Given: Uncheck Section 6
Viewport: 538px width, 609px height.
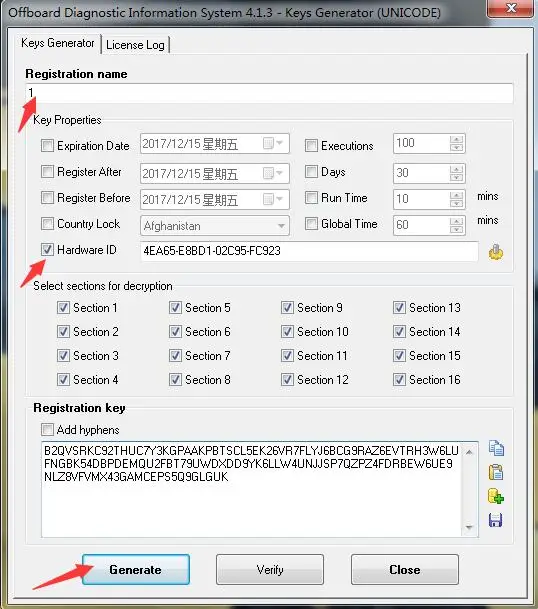Looking at the screenshot, I should (175, 332).
